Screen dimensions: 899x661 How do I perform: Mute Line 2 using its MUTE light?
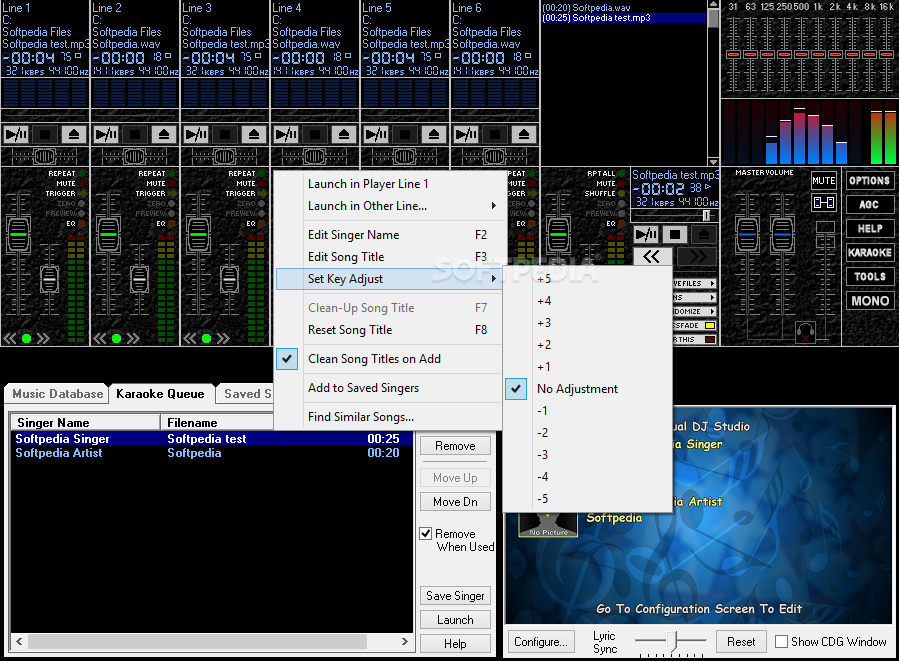pyautogui.click(x=172, y=183)
